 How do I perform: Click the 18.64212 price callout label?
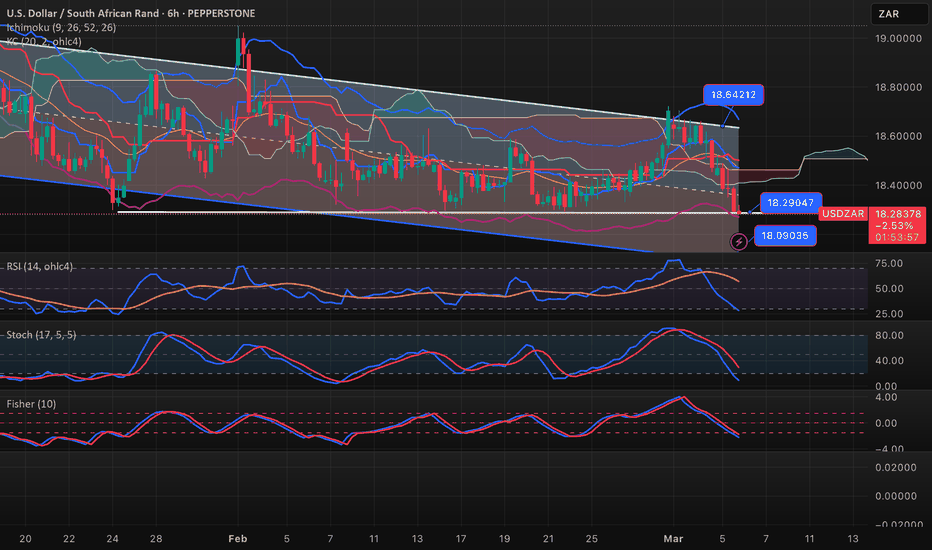[733, 95]
